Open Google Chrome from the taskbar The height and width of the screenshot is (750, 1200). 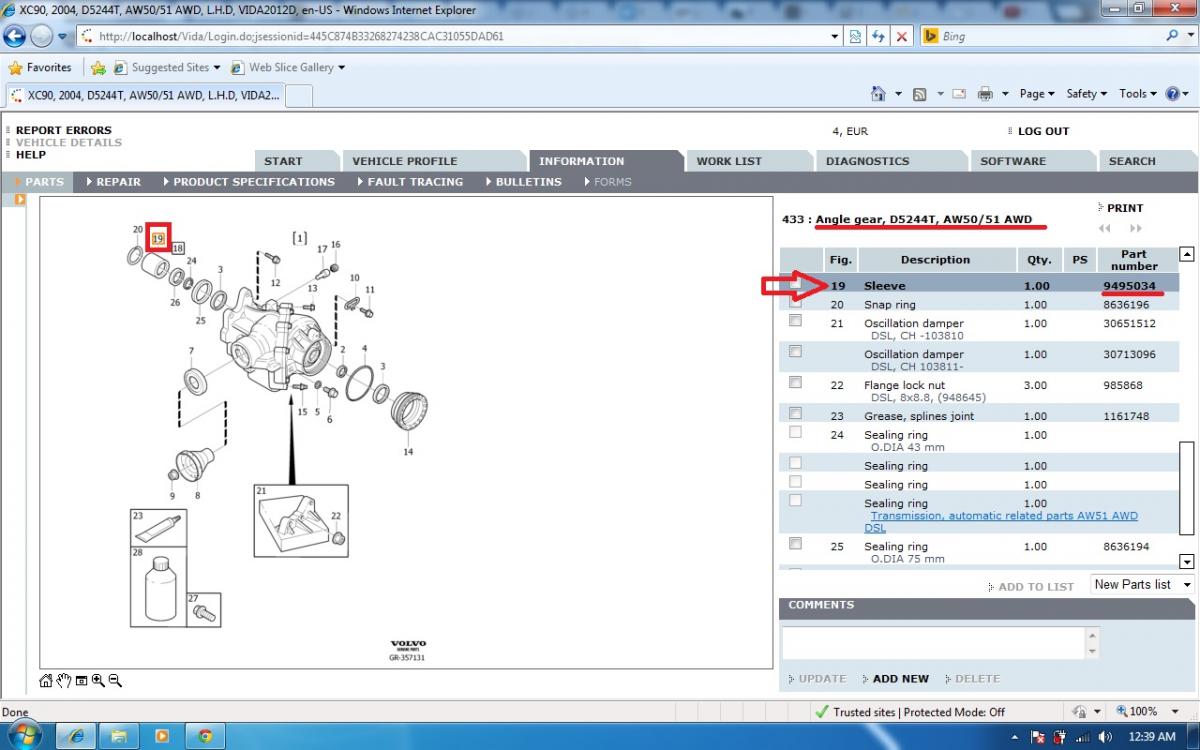tap(205, 736)
